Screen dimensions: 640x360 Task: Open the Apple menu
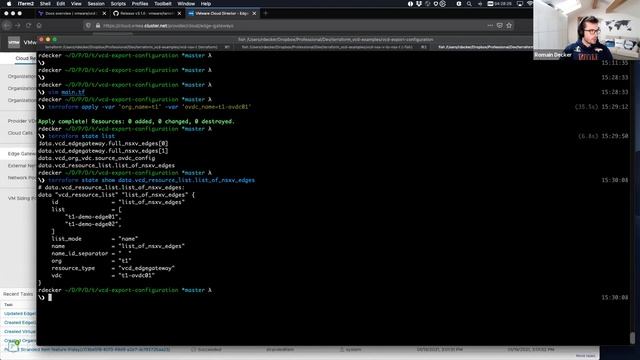click(x=9, y=4)
